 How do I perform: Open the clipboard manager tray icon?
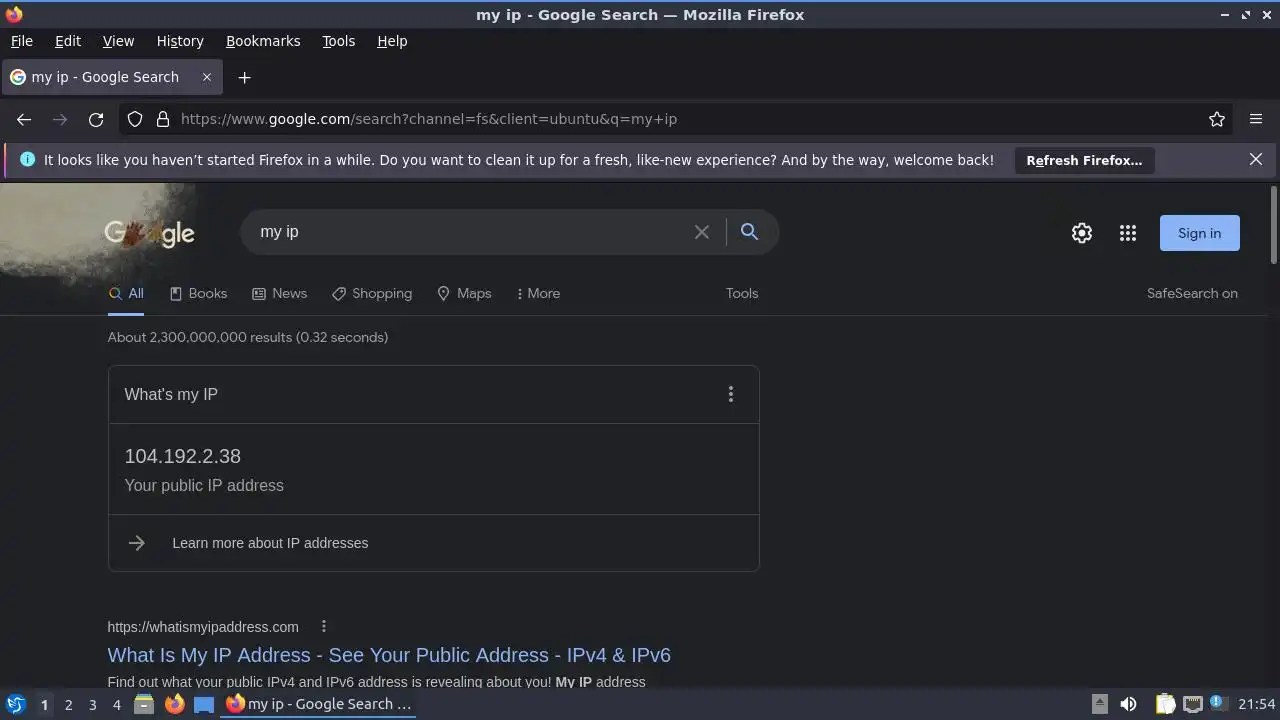click(1165, 704)
